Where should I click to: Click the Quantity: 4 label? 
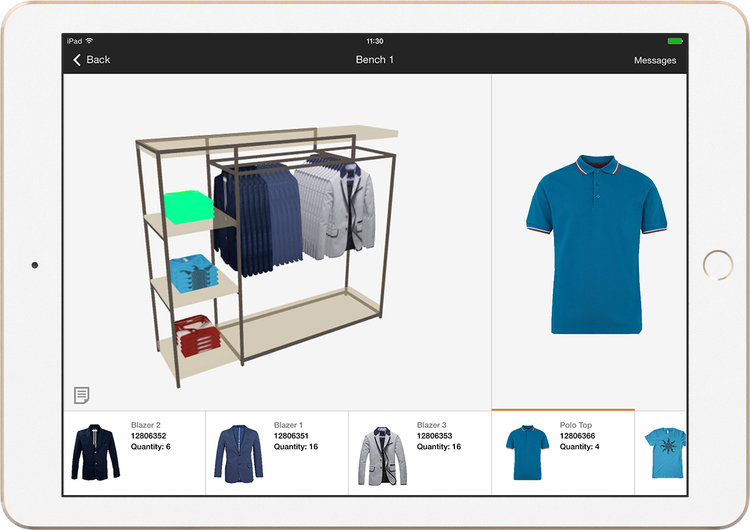tap(579, 447)
